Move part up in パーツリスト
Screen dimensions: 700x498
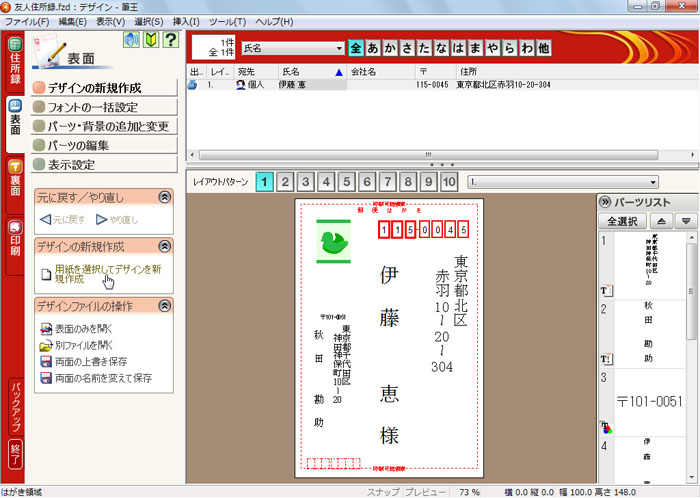tap(662, 220)
